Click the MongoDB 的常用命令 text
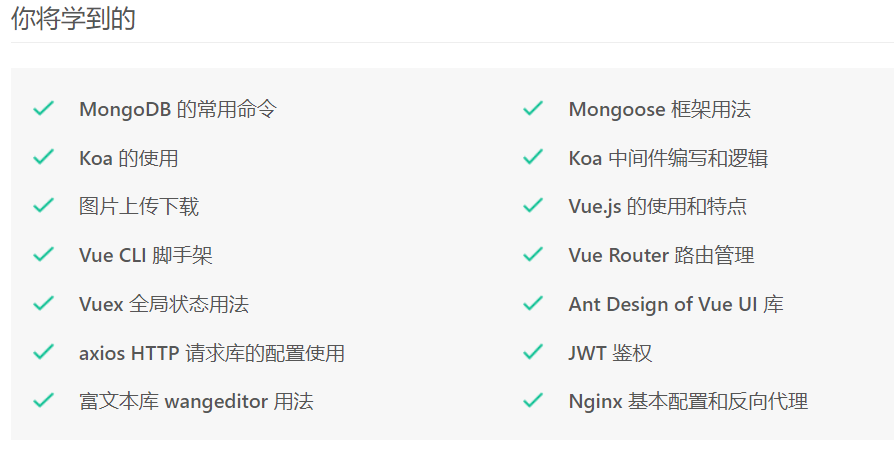The height and width of the screenshot is (454, 894). click(x=178, y=109)
